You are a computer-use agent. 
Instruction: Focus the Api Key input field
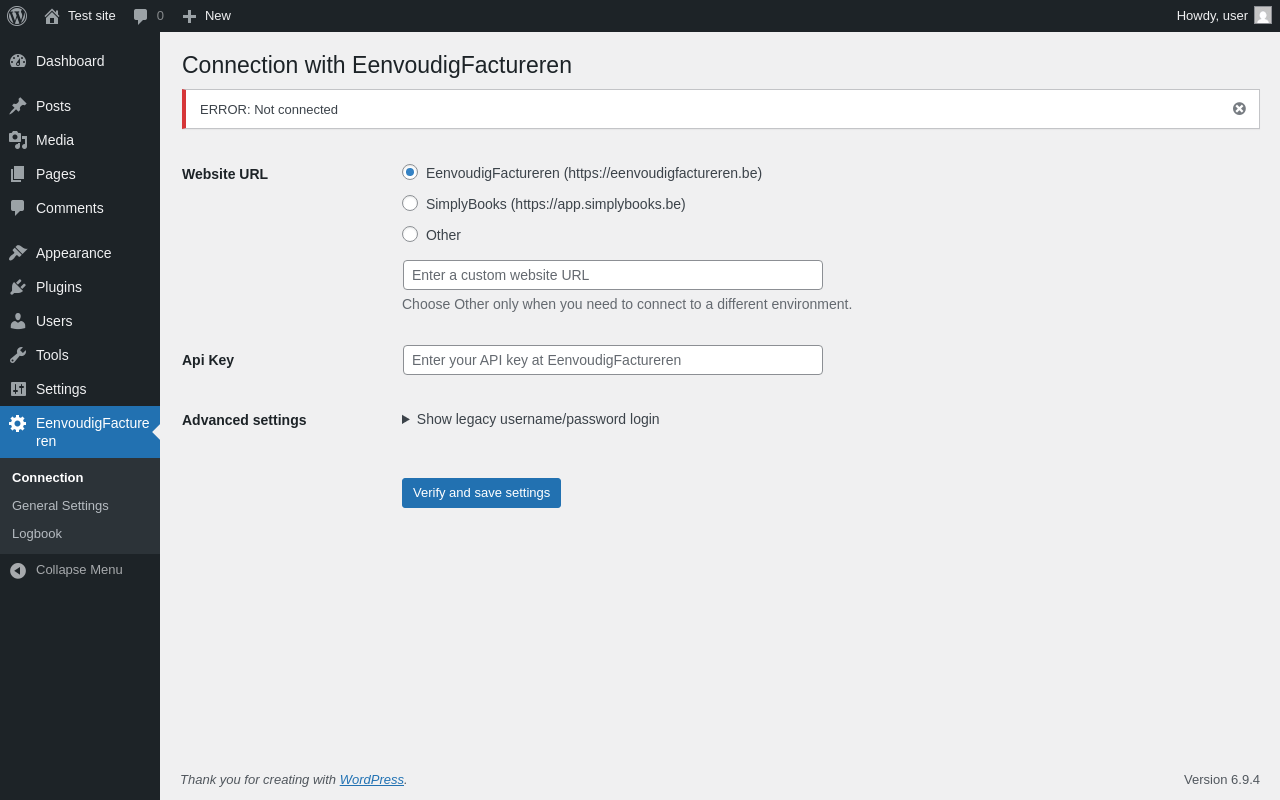(x=612, y=360)
